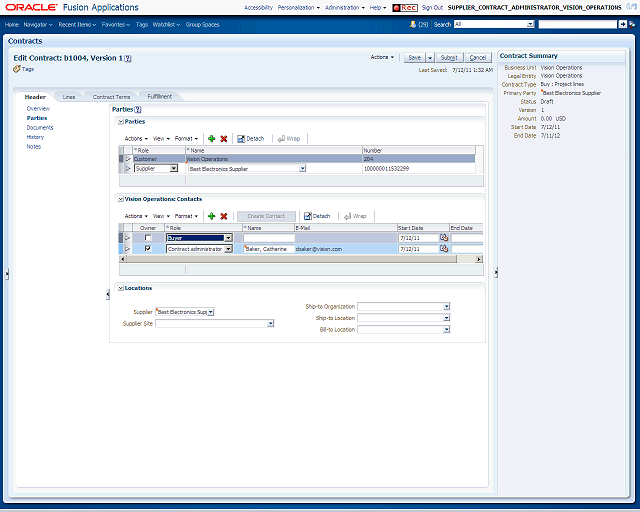Collapse the Vision Operations Contacts section

click(x=121, y=199)
